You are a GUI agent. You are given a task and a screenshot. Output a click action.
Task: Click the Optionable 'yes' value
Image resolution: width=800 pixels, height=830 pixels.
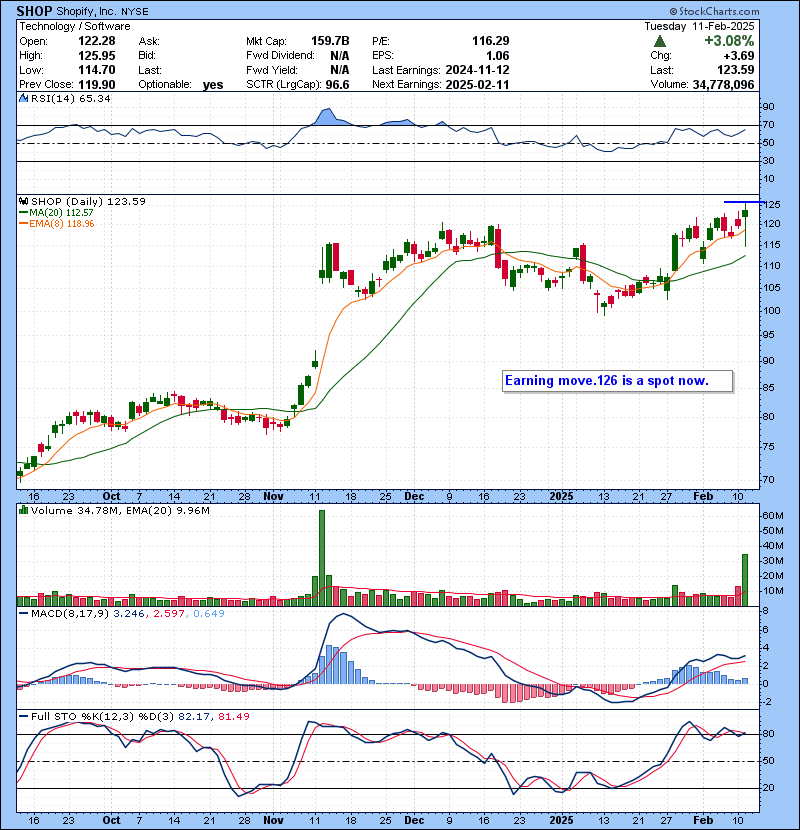click(213, 85)
